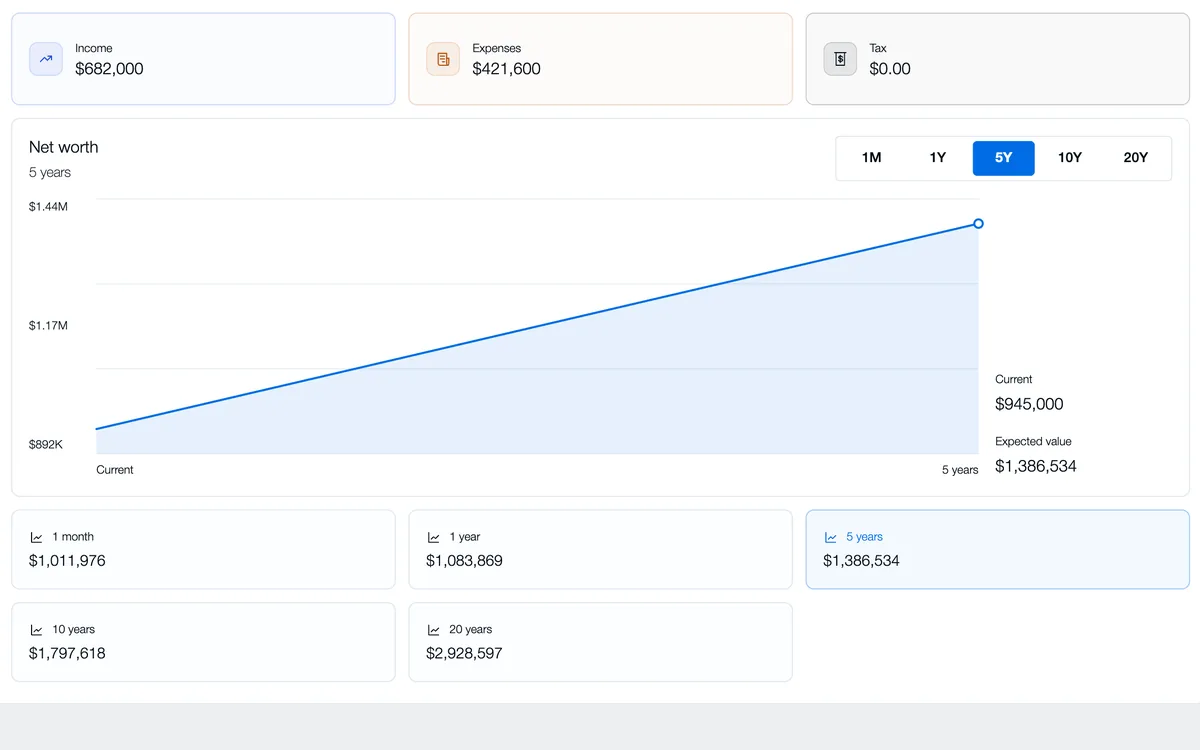Switch chart range to 20Y
Screen dimensions: 1200x750
click(1136, 158)
